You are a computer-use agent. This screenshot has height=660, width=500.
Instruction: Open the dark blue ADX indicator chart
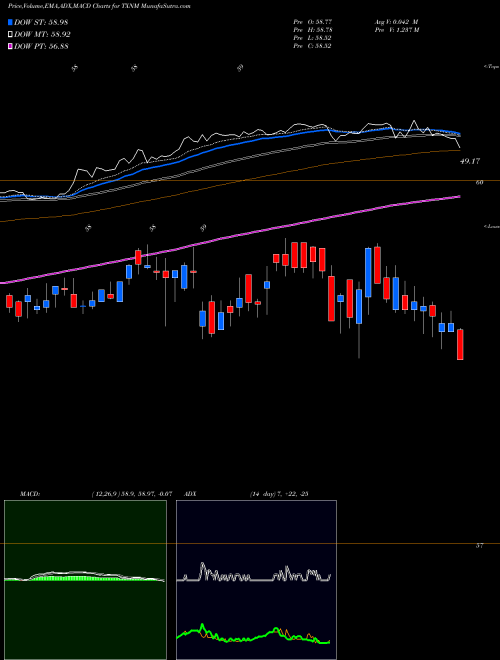(256, 580)
